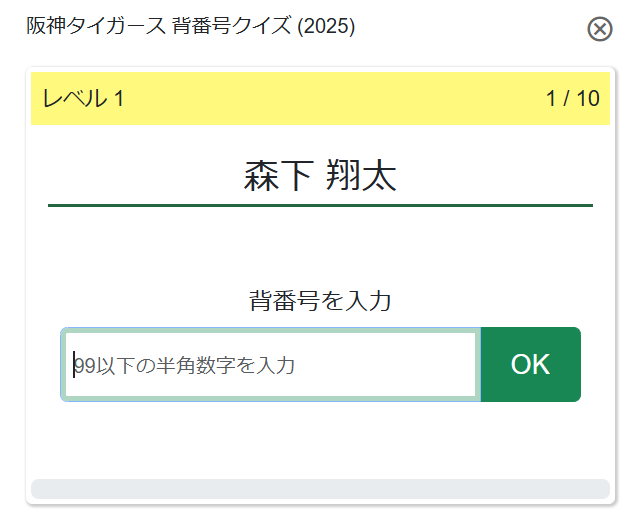640x520 pixels.
Task: Click the 1 / 10 question counter
Action: pyautogui.click(x=572, y=99)
